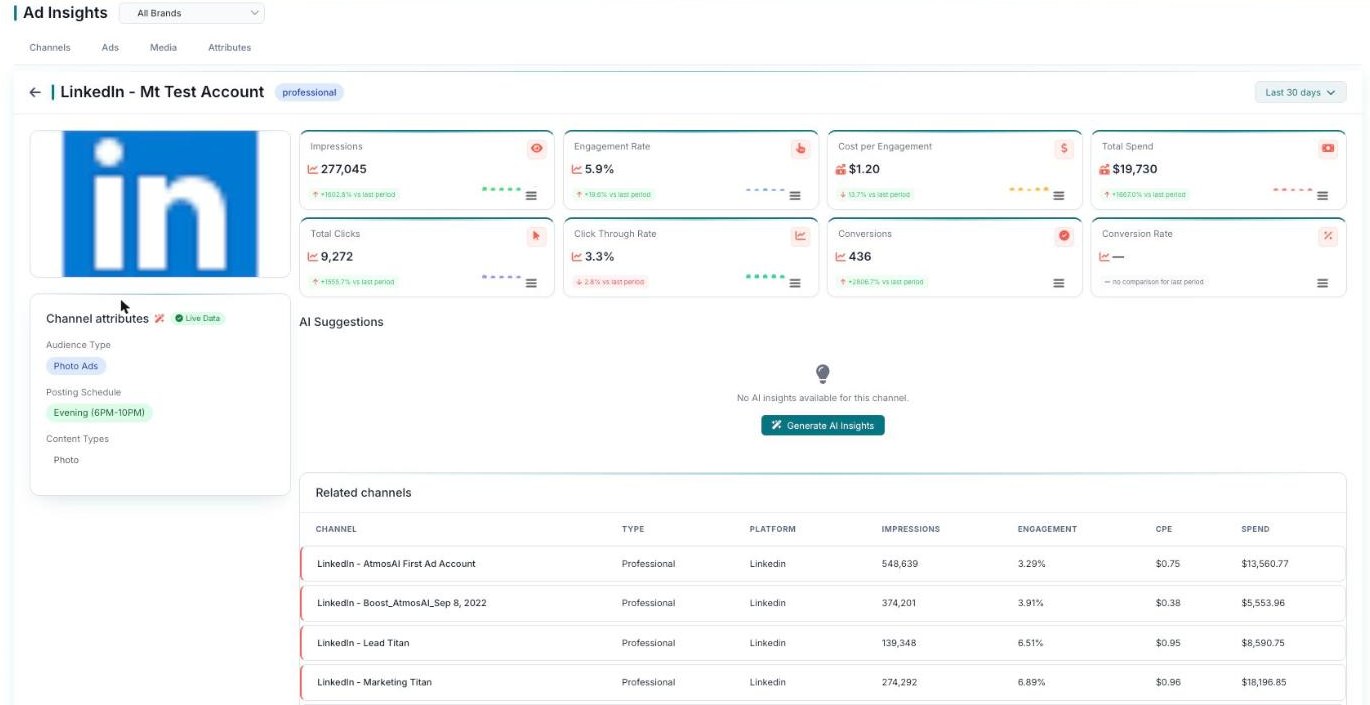The height and width of the screenshot is (705, 1370).
Task: Open the Engagement Rate card hamburger menu
Action: [x=795, y=196]
